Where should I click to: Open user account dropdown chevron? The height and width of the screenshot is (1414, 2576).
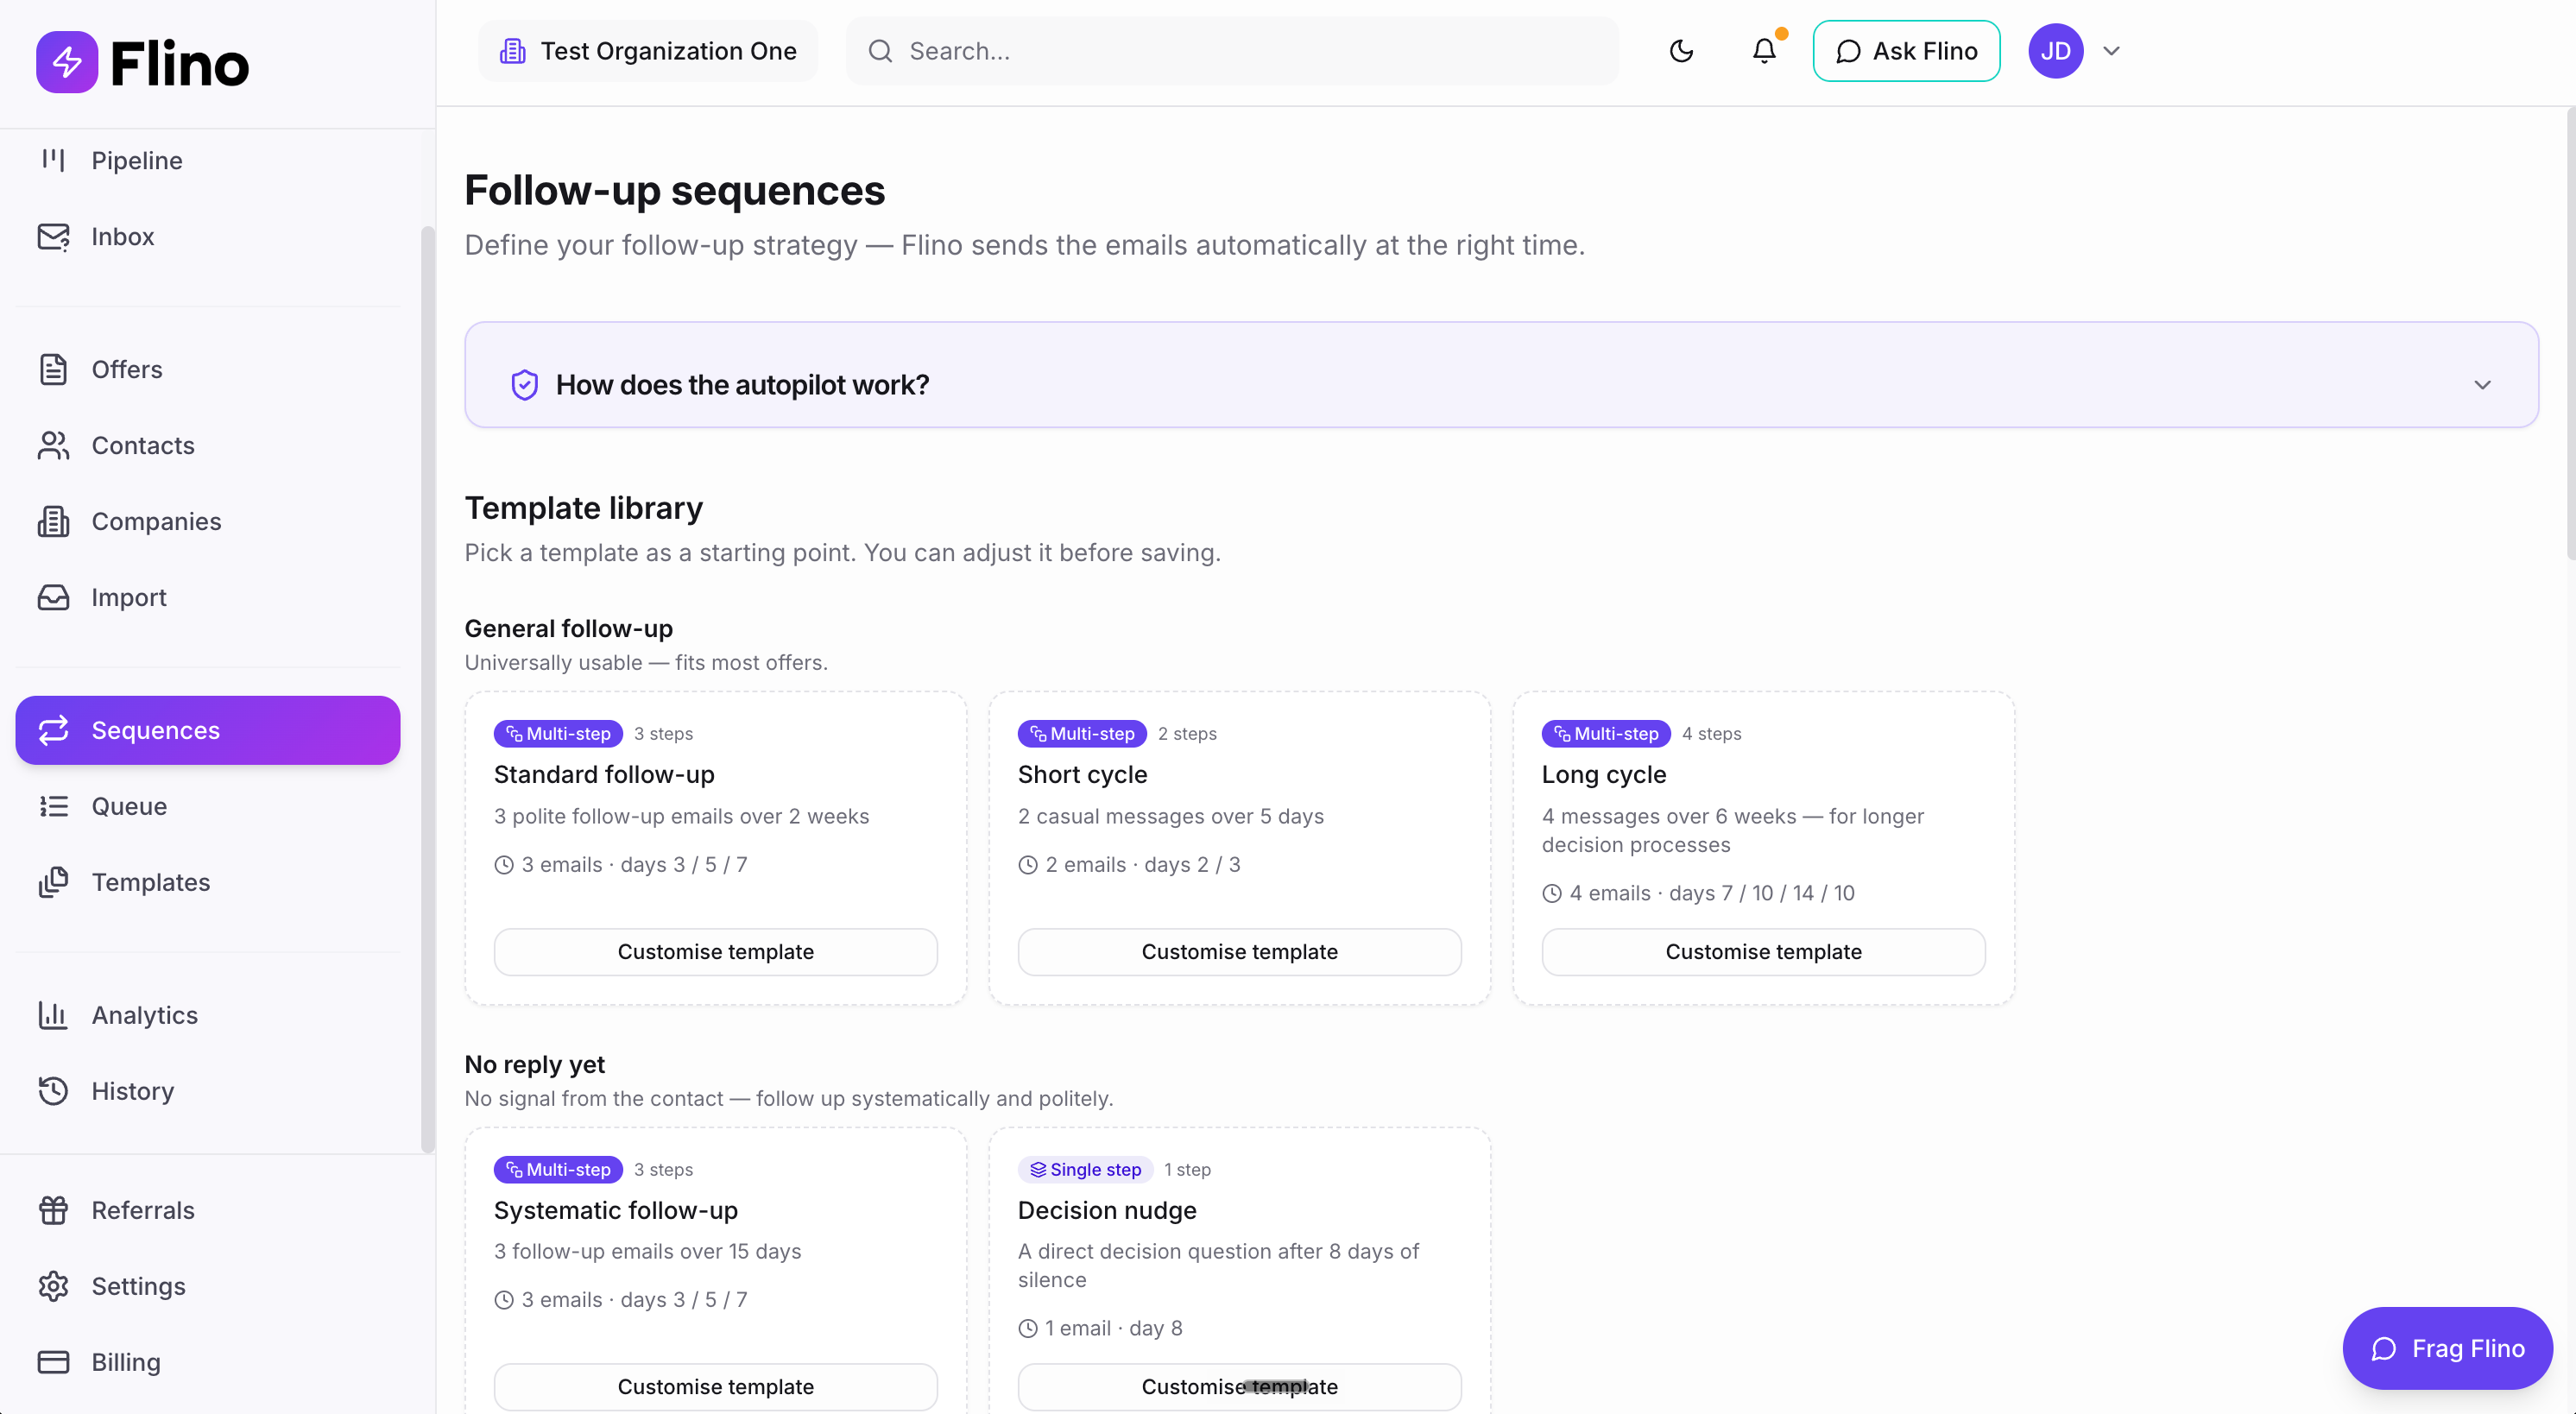point(2111,51)
